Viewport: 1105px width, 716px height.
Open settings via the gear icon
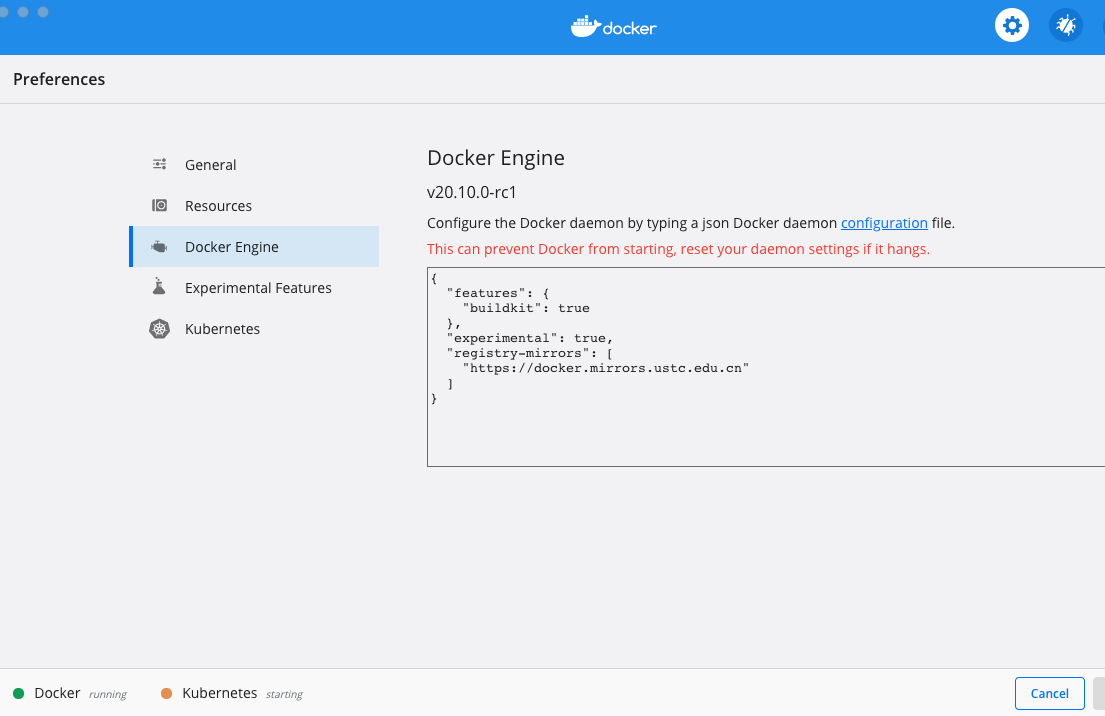pos(1011,25)
